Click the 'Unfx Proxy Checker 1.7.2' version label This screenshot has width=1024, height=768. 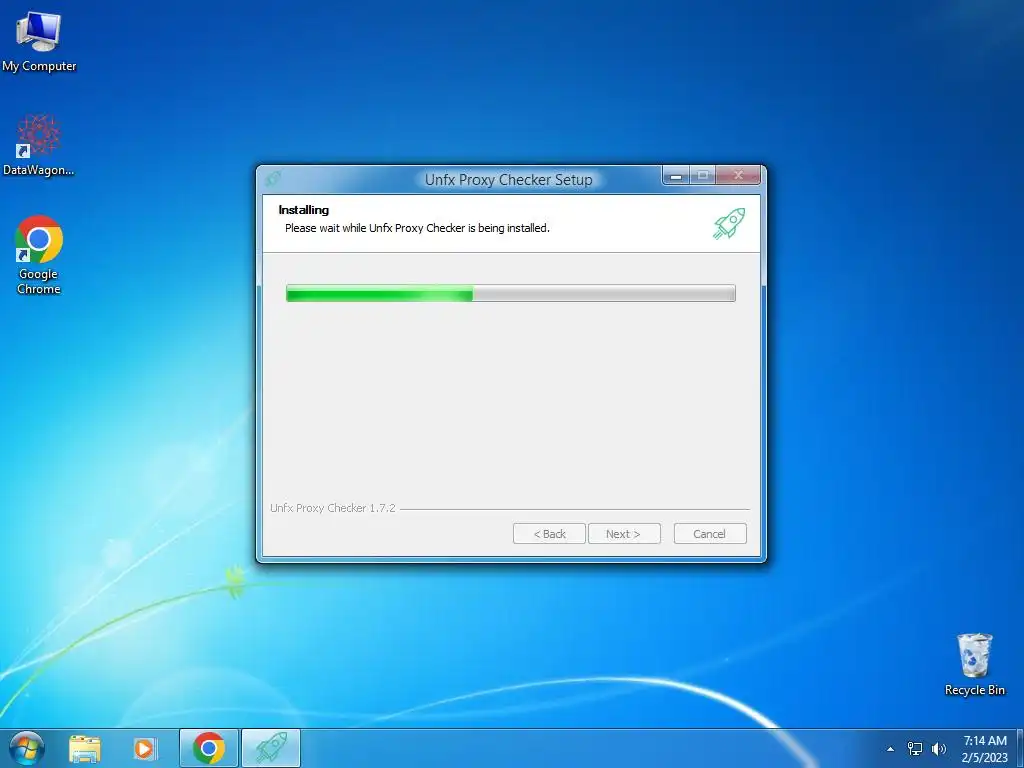click(x=333, y=508)
